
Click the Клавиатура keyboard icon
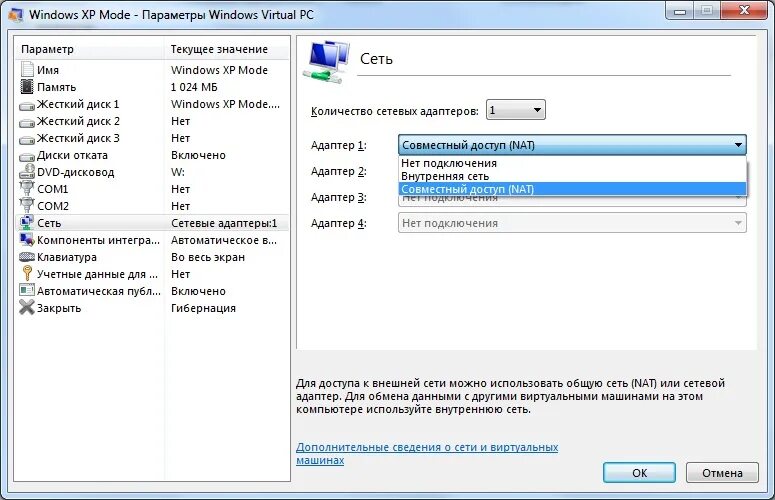click(x=27, y=256)
